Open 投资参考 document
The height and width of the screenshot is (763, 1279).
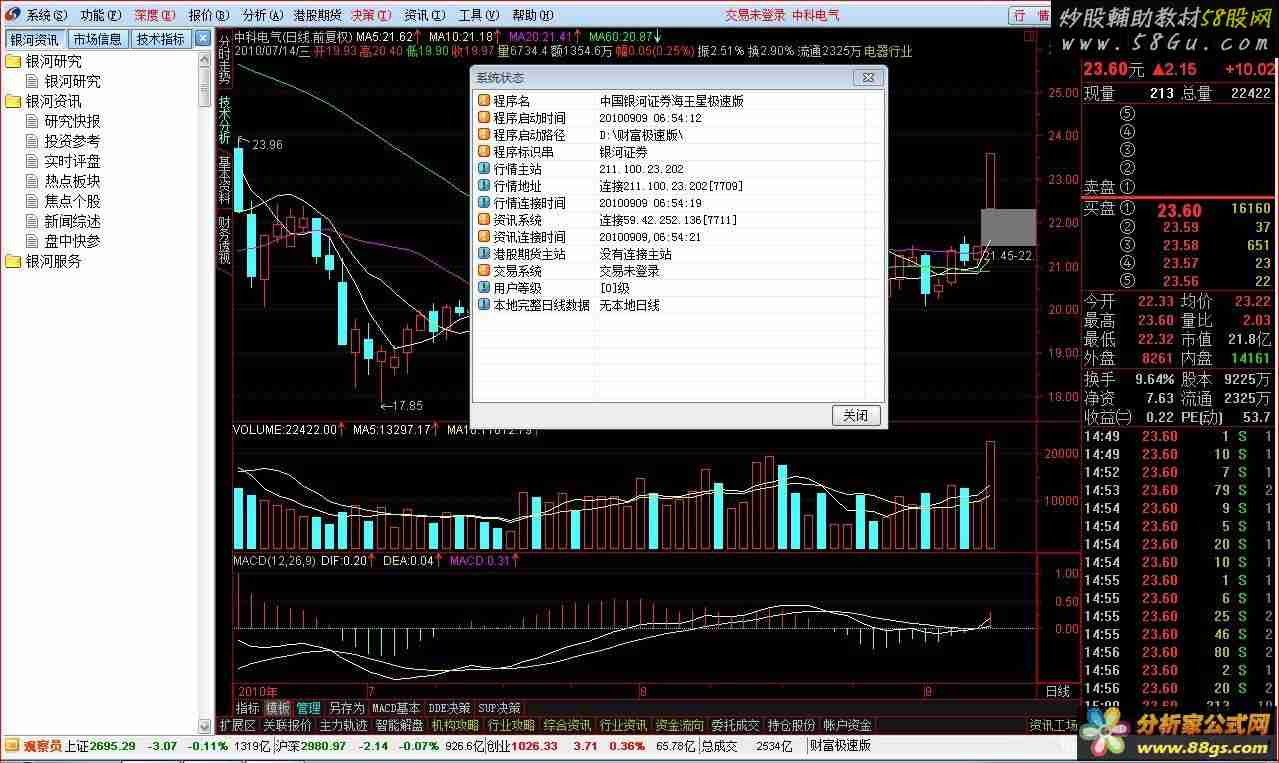click(x=72, y=141)
